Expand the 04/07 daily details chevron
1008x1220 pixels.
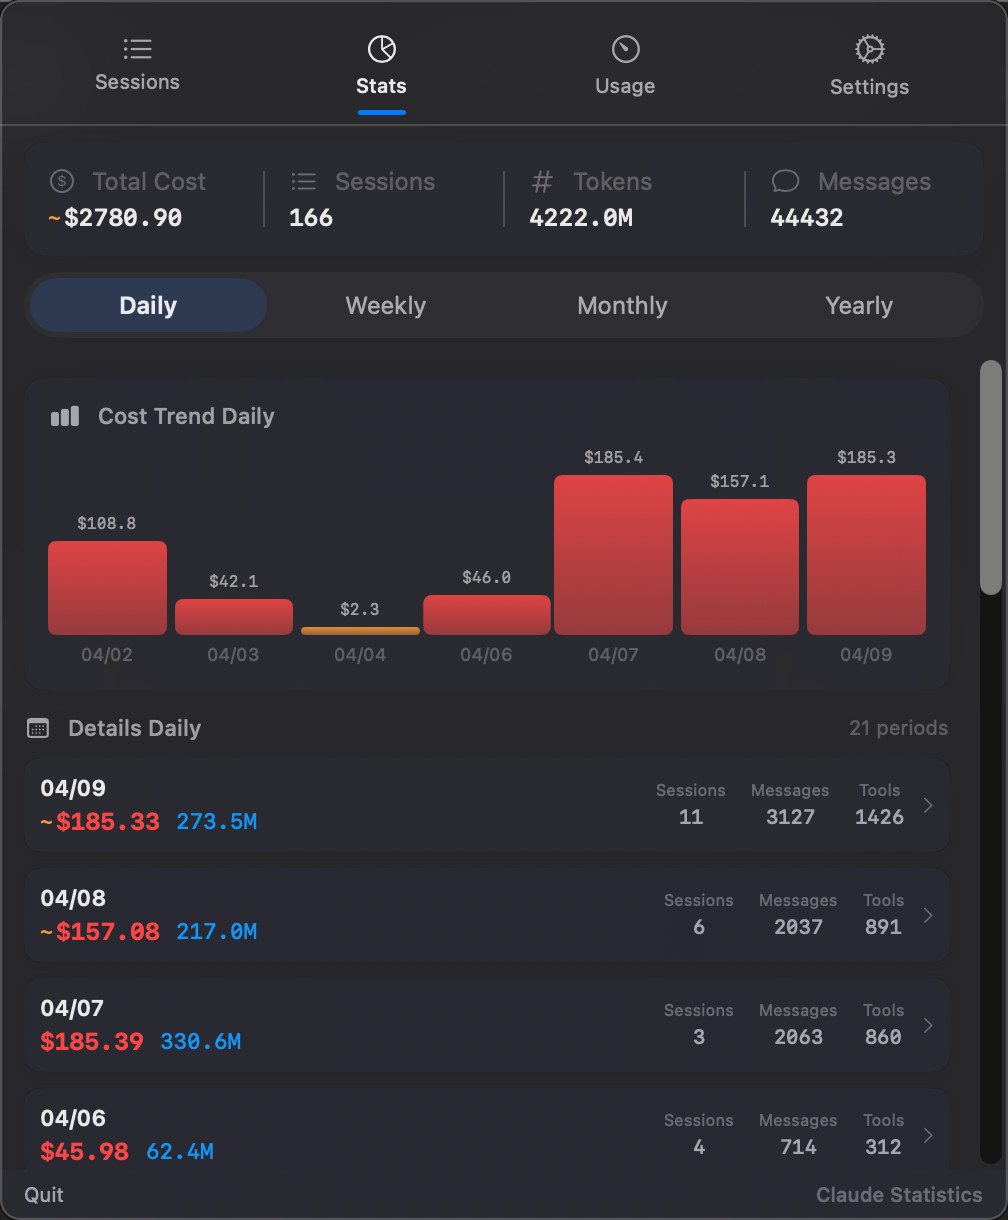pyautogui.click(x=928, y=1025)
